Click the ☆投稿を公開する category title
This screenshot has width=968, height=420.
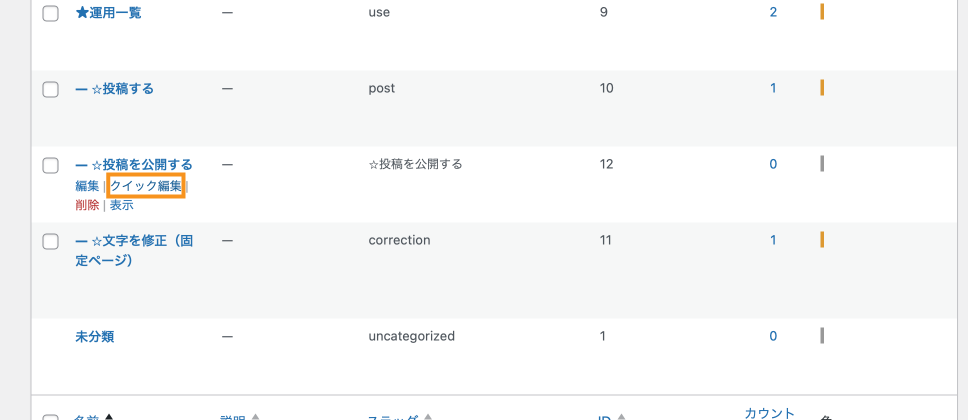click(134, 164)
